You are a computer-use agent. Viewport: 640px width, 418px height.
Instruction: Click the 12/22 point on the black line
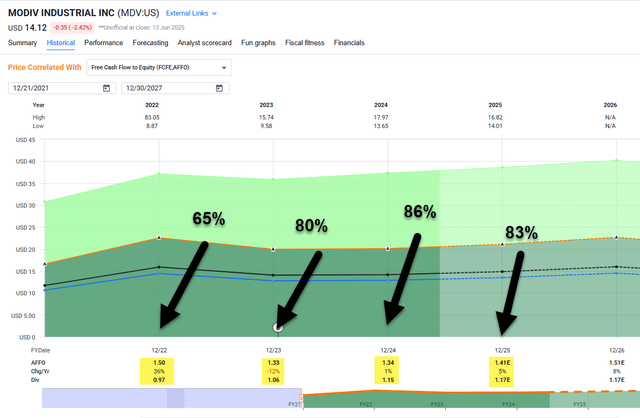159,267
